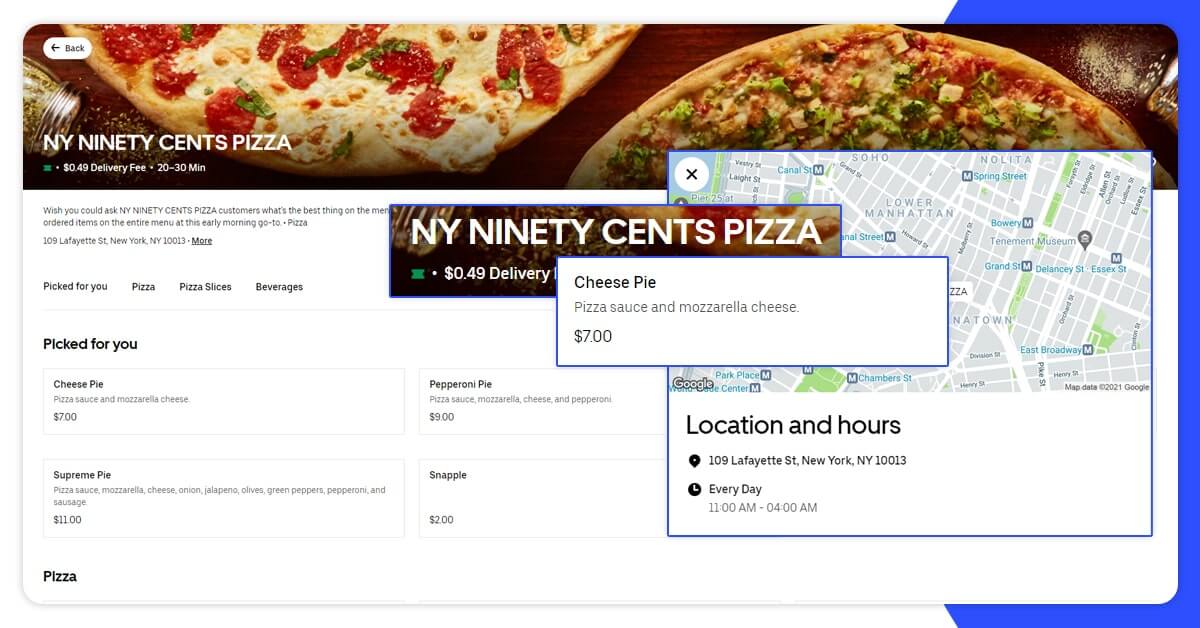The width and height of the screenshot is (1200, 628).
Task: Select the Pizza menu tab
Action: [143, 287]
